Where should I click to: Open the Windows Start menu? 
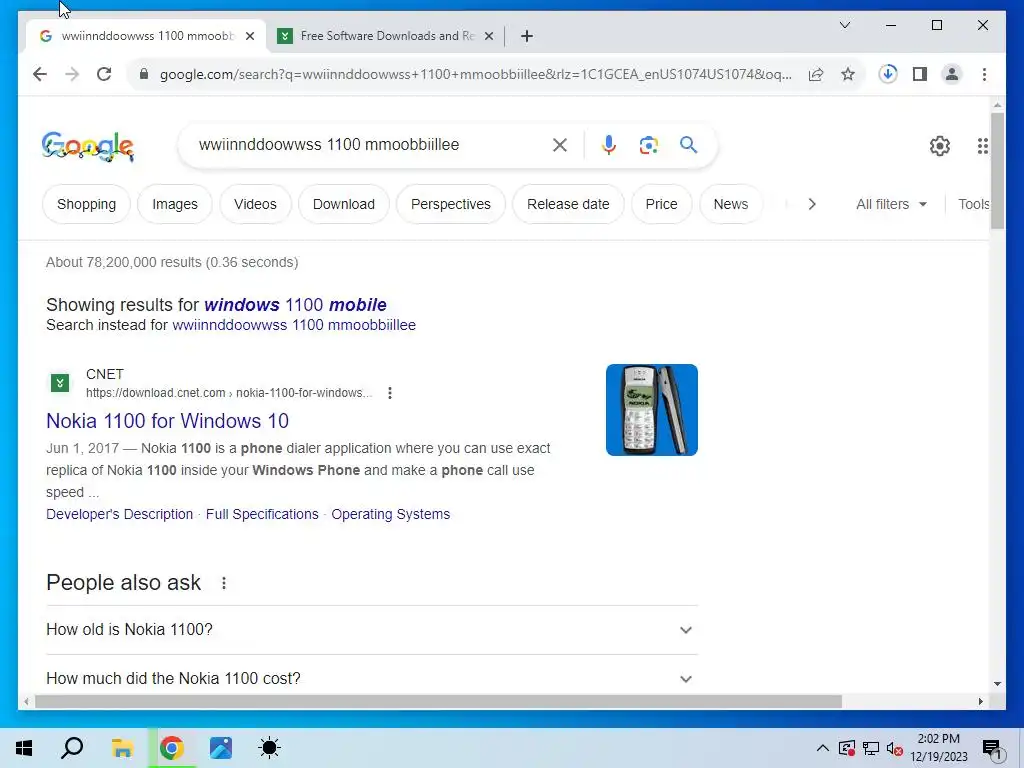24,748
